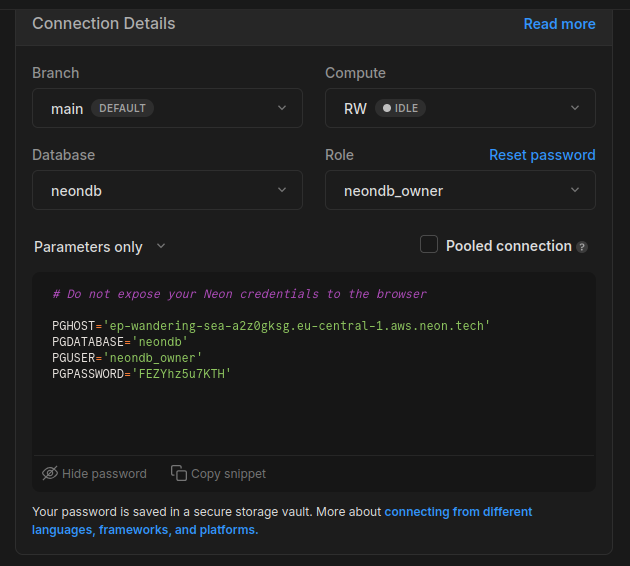Open the Read more link
This screenshot has width=630, height=566.
coord(559,24)
